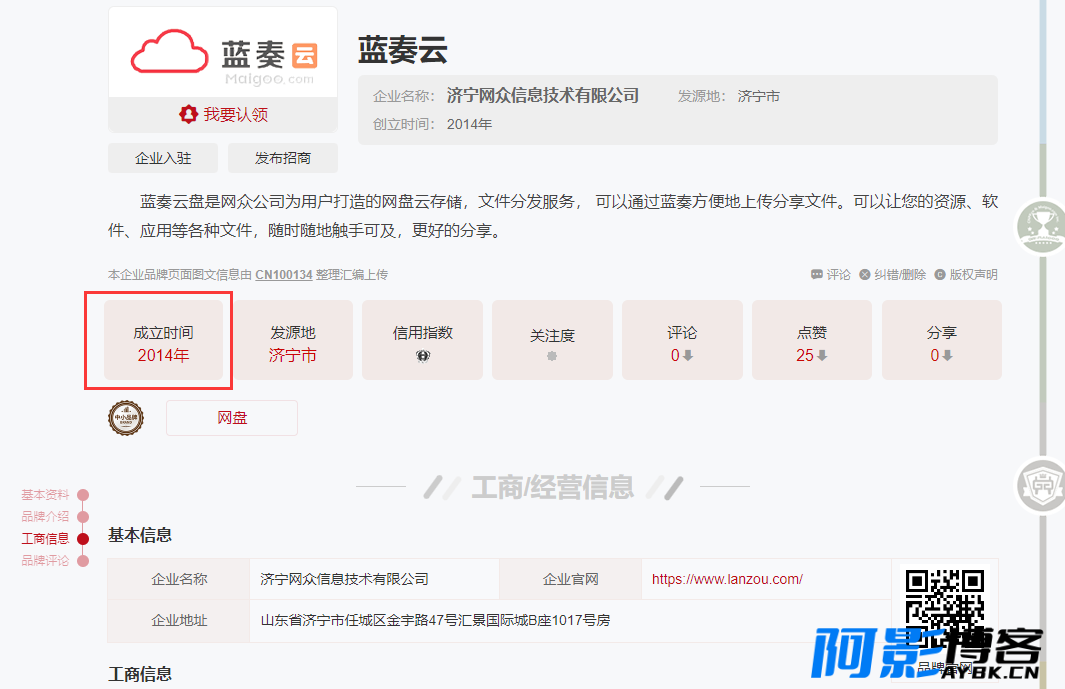Click the 关注度 indicator icon
The width and height of the screenshot is (1065, 689).
pyautogui.click(x=552, y=356)
